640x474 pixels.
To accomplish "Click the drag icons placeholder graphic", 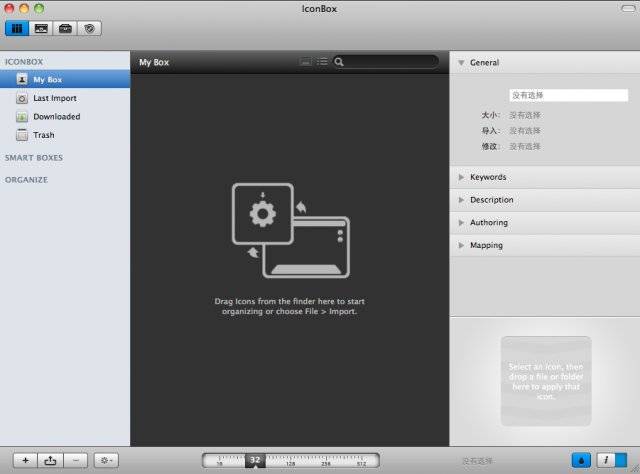I will 291,231.
